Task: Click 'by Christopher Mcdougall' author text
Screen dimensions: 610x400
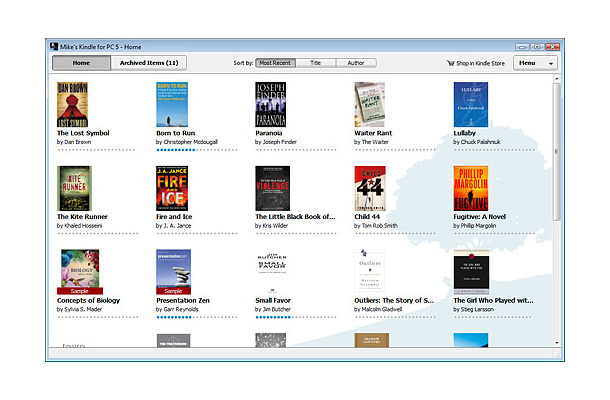Action: pos(187,142)
